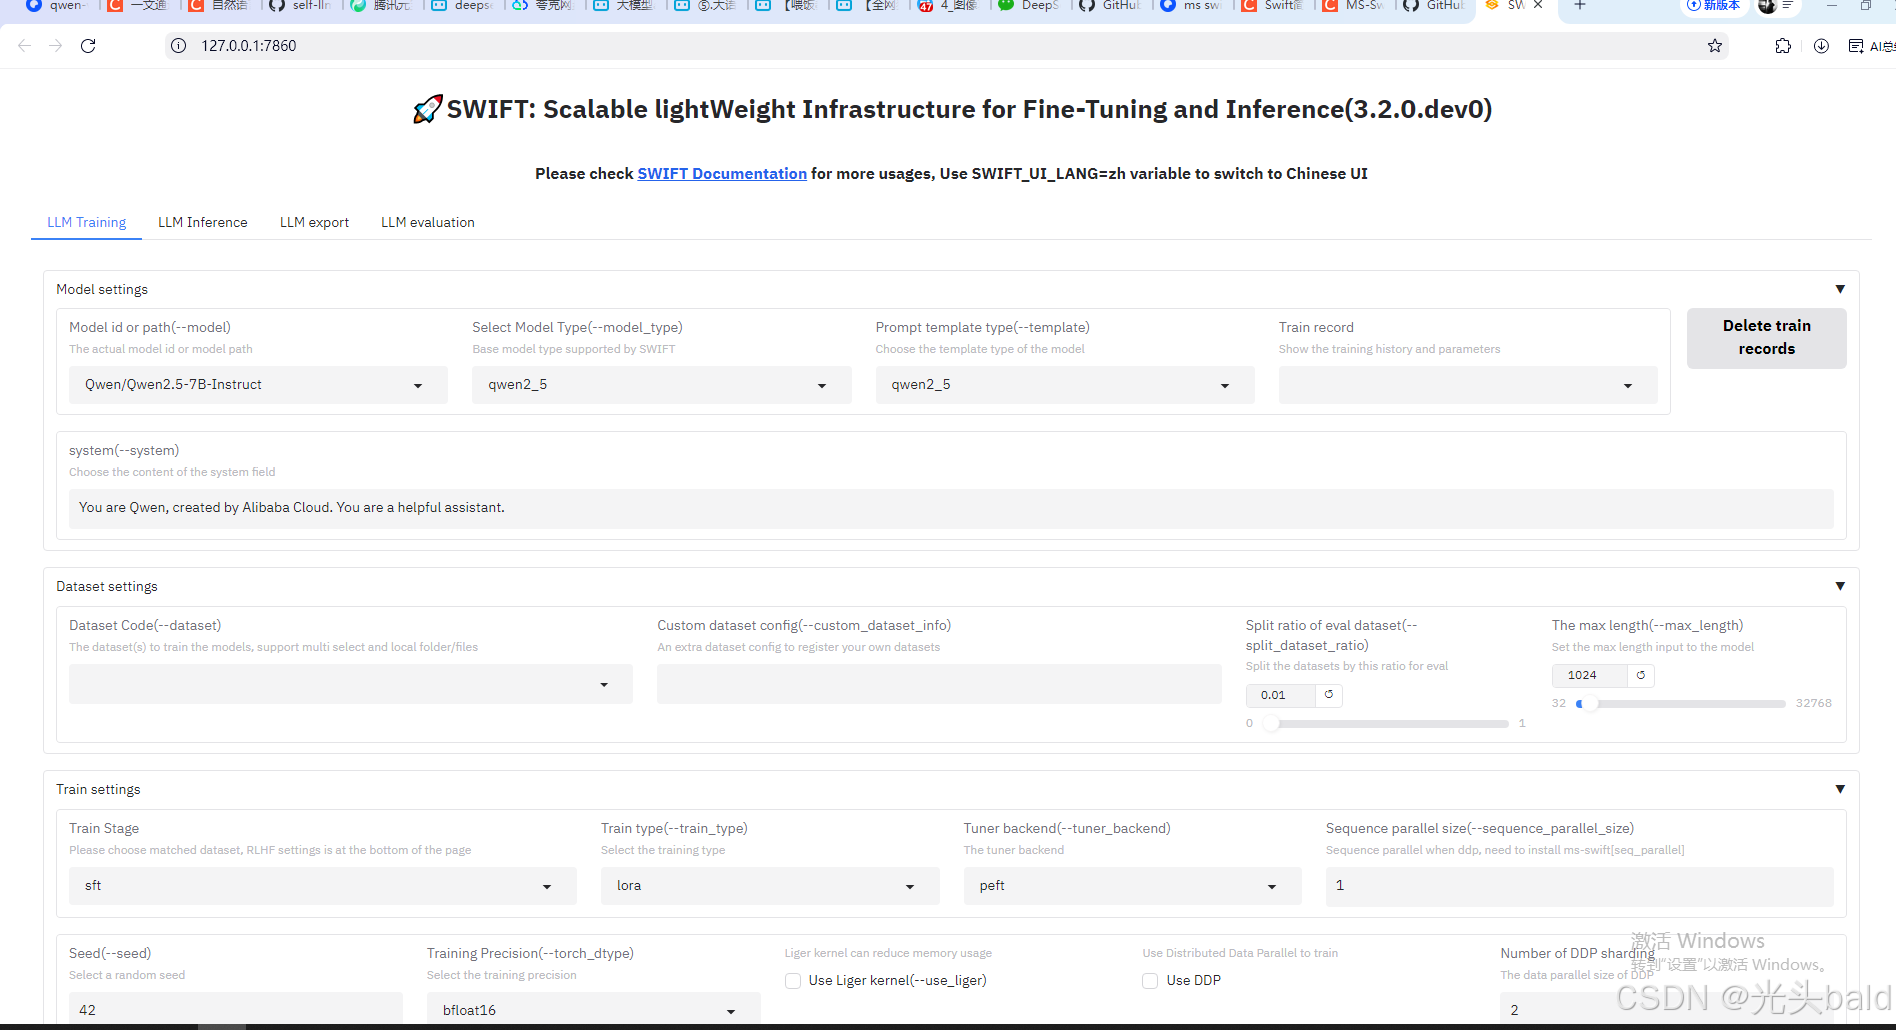Click the Delete train records button
This screenshot has width=1896, height=1030.
pos(1766,338)
